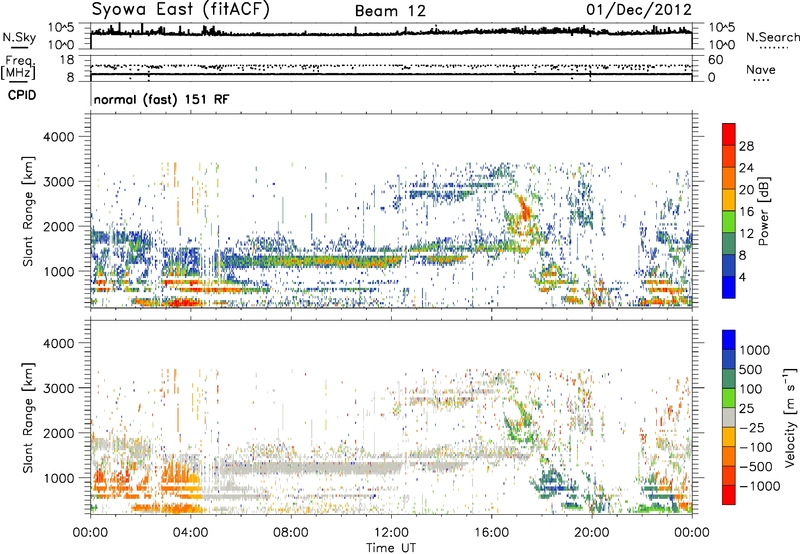Screen dimensions: 800x554
Task: Click the '60' label on the right of frequency panel
Action: (716, 60)
